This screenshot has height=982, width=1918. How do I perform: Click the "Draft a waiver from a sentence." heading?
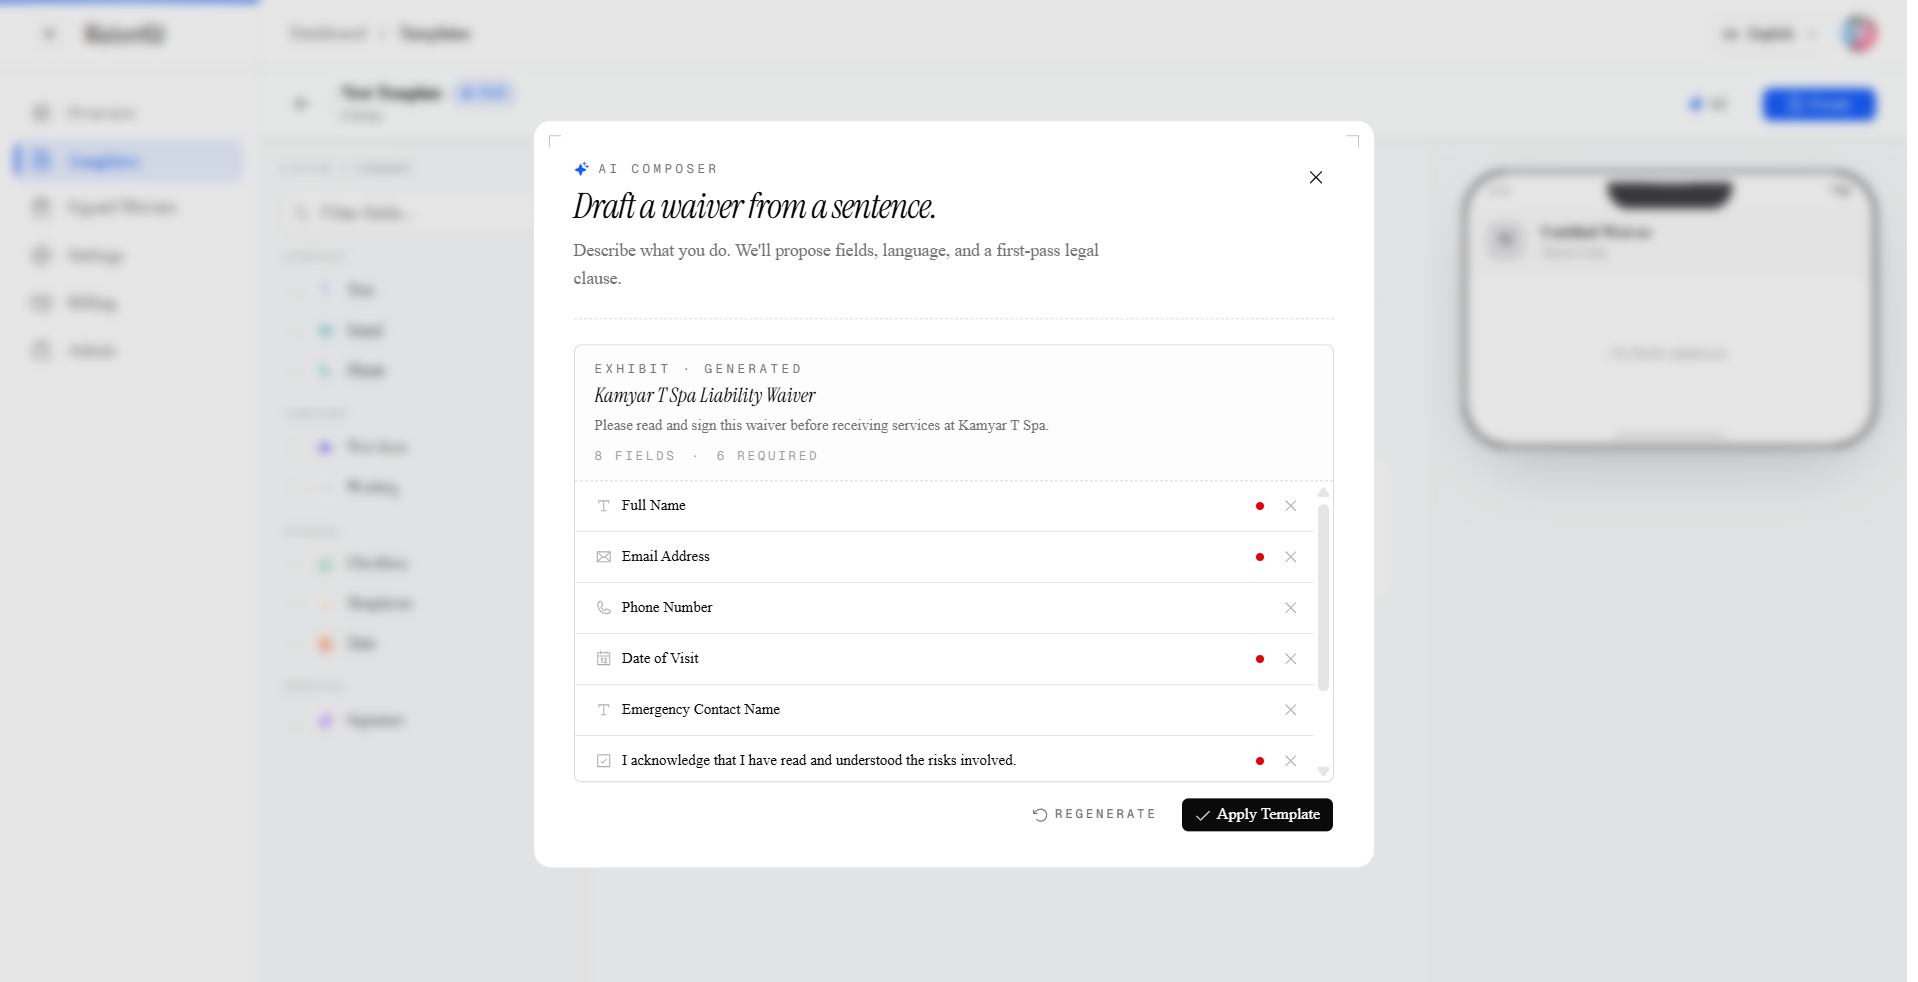click(755, 207)
